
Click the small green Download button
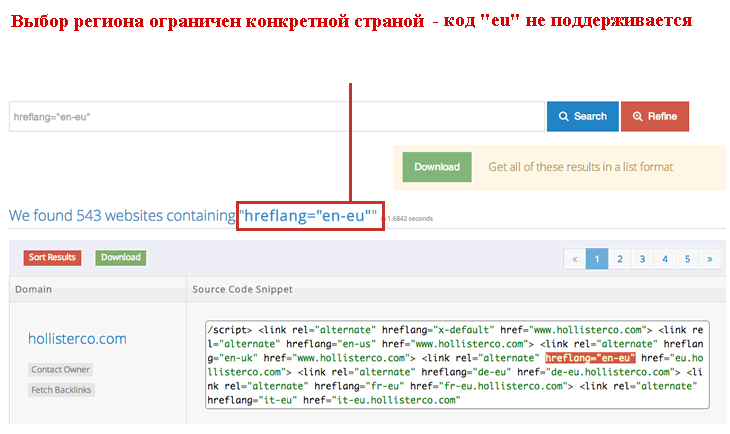(120, 257)
